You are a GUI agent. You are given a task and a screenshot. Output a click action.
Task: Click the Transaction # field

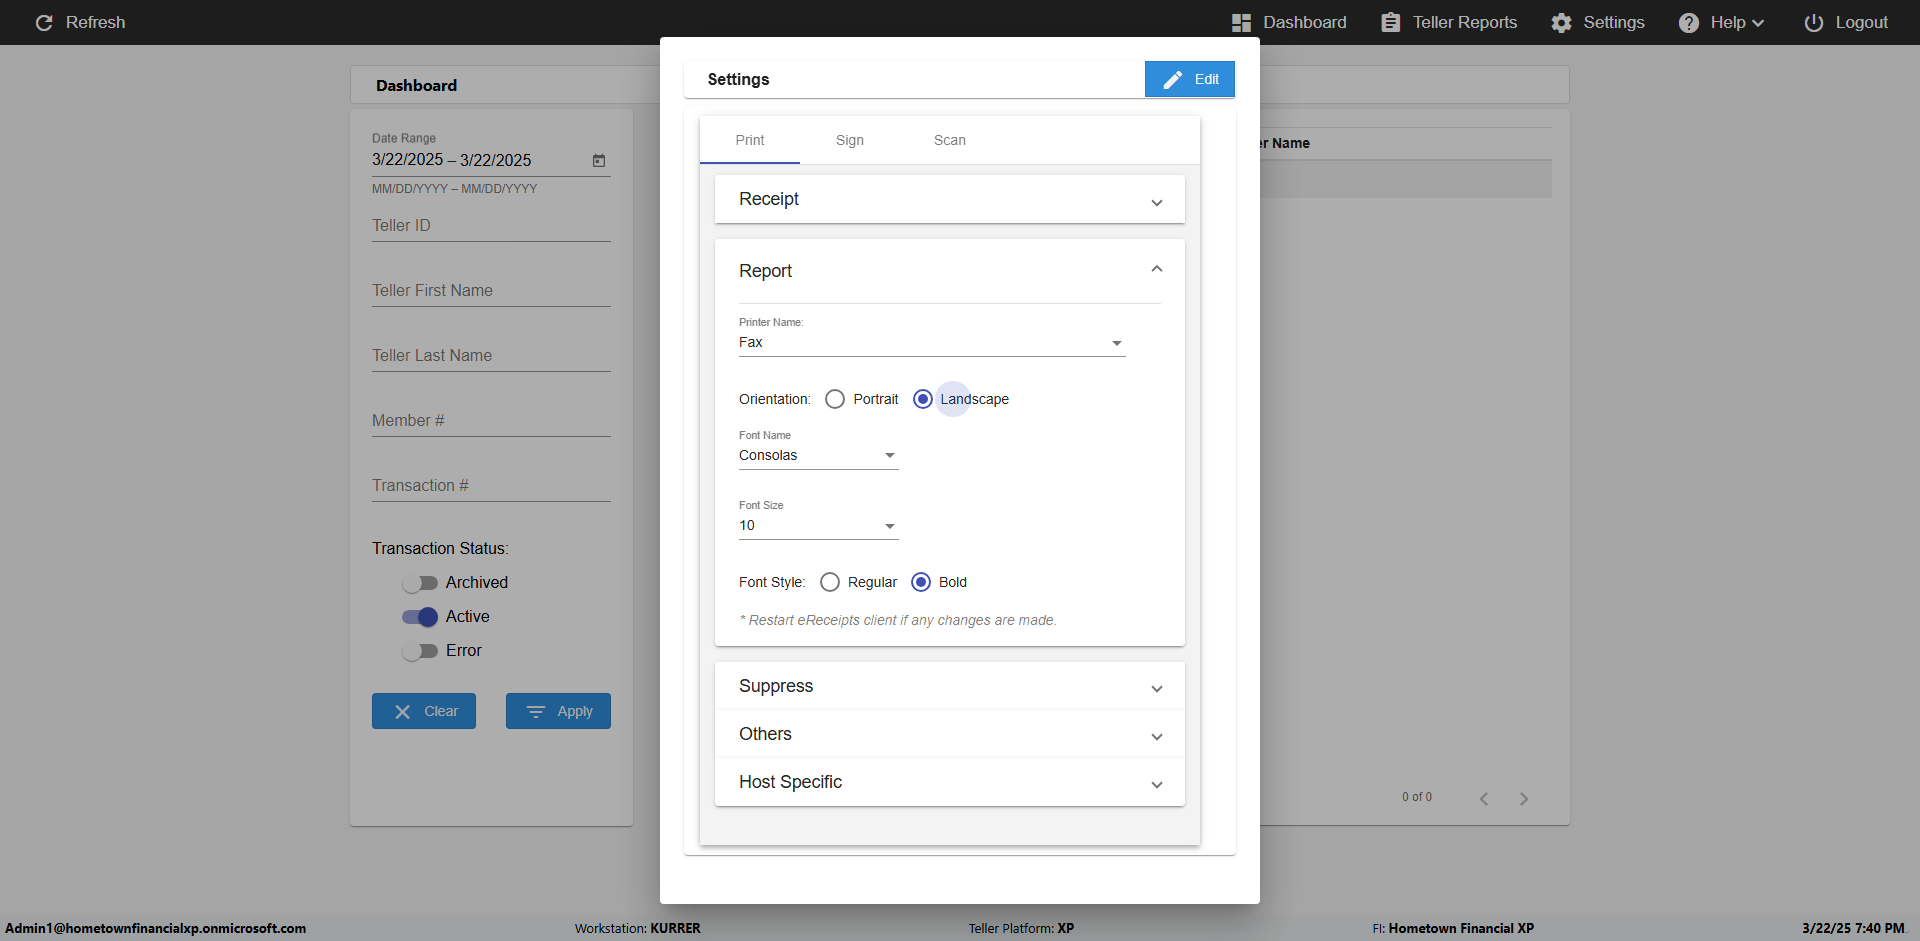click(x=491, y=486)
